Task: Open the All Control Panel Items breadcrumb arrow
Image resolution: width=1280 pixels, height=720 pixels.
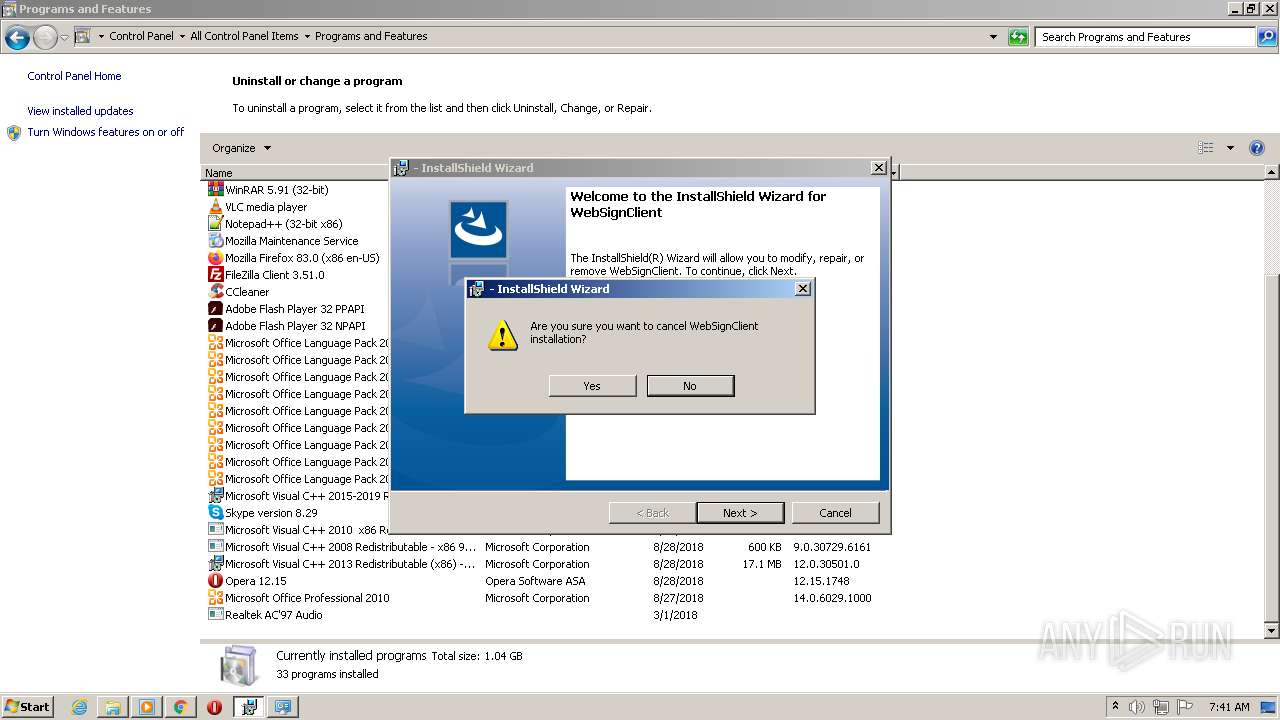Action: [307, 36]
